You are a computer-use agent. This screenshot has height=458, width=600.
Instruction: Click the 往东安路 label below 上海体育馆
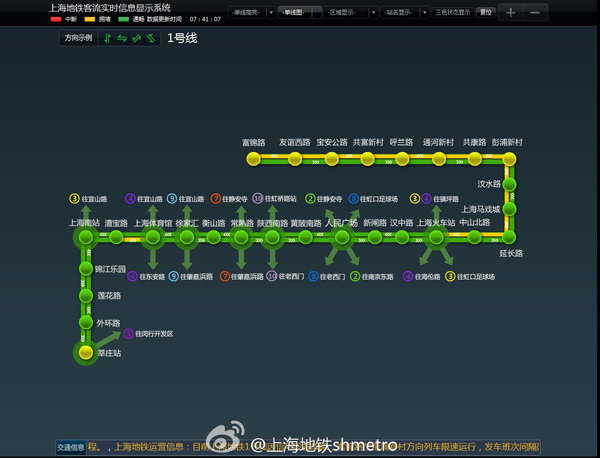pos(152,277)
